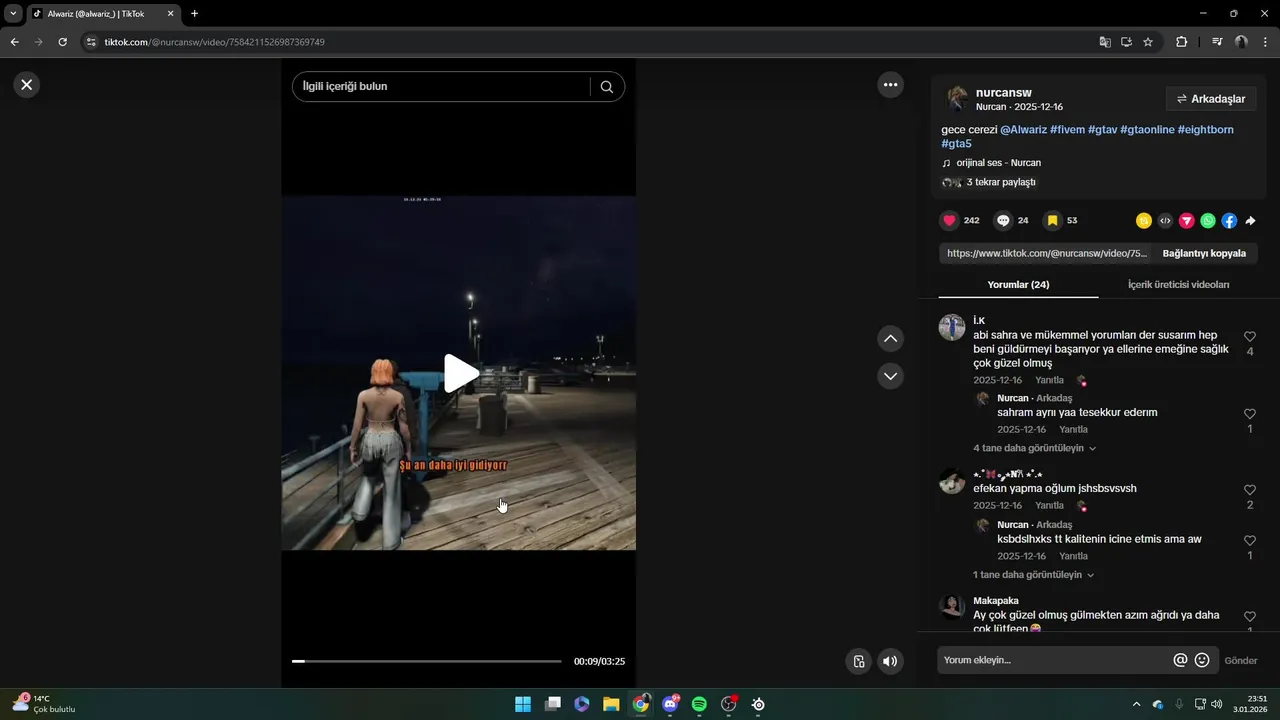Like the 'efekan yapma oğlum' comment

point(1250,490)
